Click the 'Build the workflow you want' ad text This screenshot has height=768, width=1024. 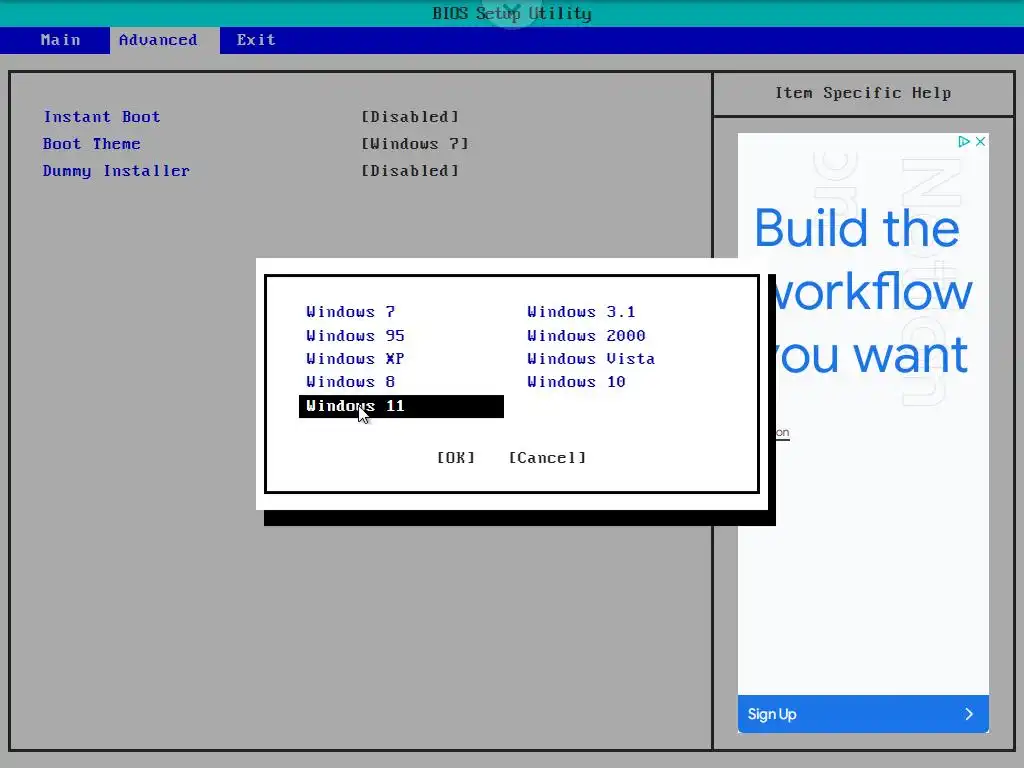863,291
